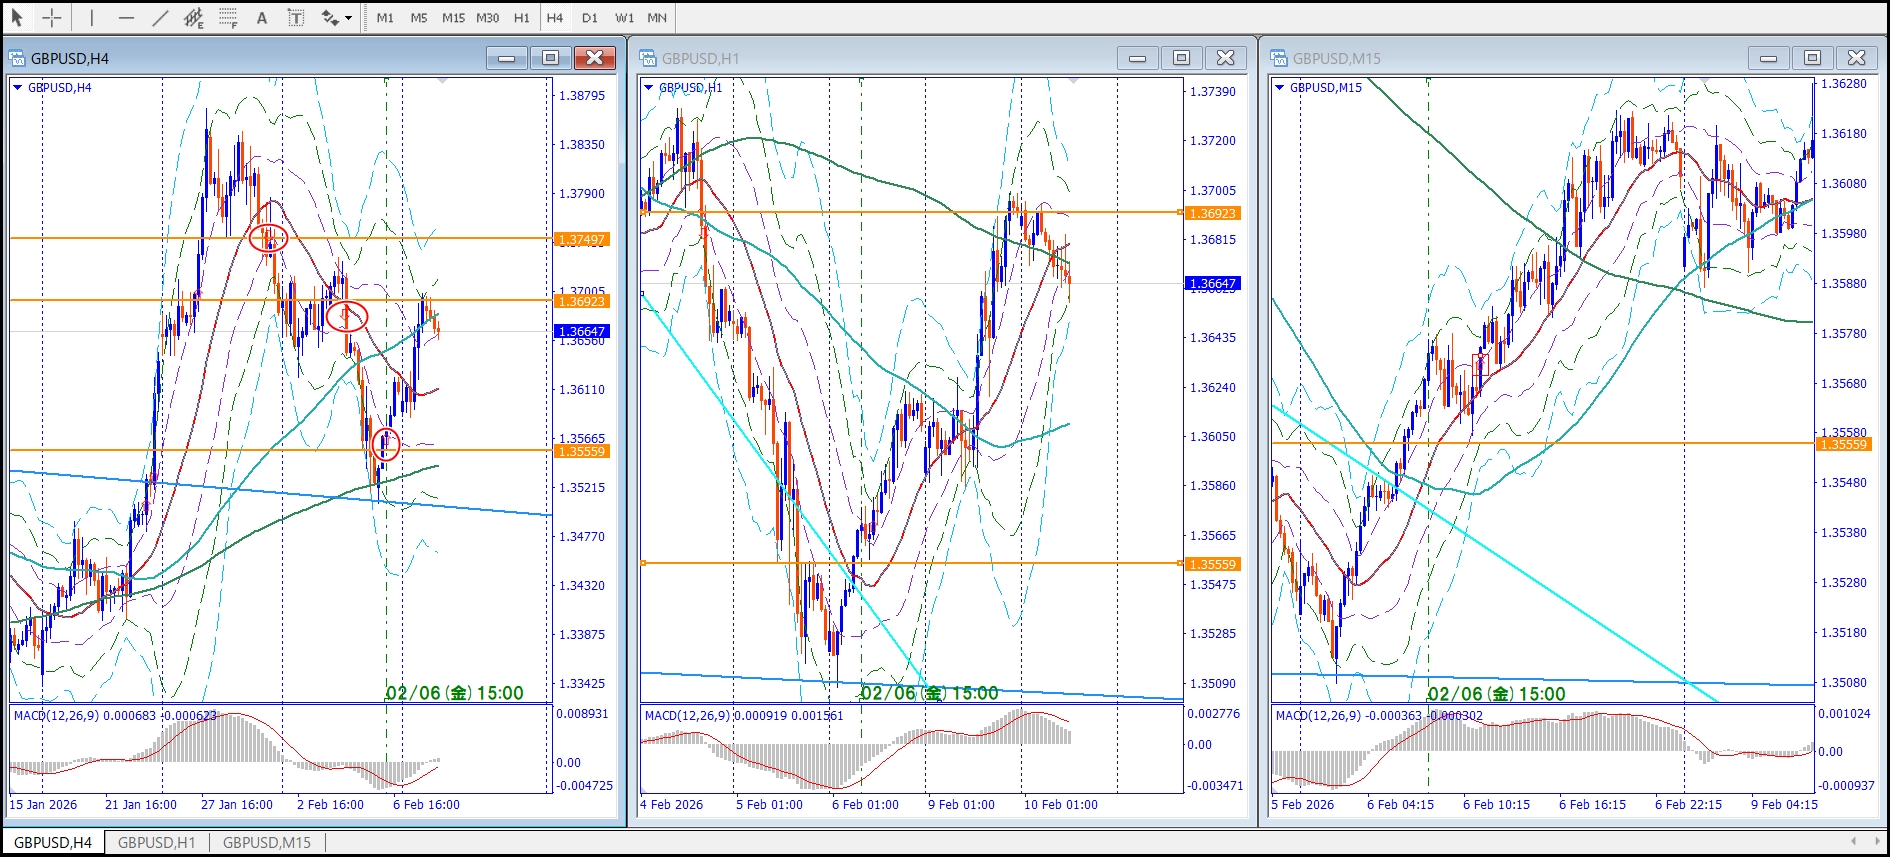Select the vertical line drawing tool
The height and width of the screenshot is (857, 1890).
click(x=91, y=18)
